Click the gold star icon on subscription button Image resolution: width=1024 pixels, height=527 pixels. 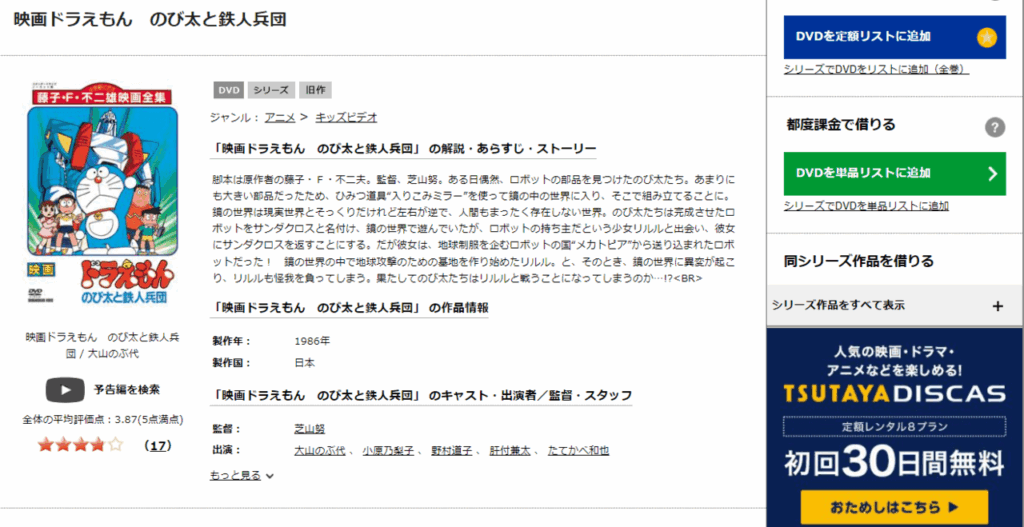[x=986, y=38]
